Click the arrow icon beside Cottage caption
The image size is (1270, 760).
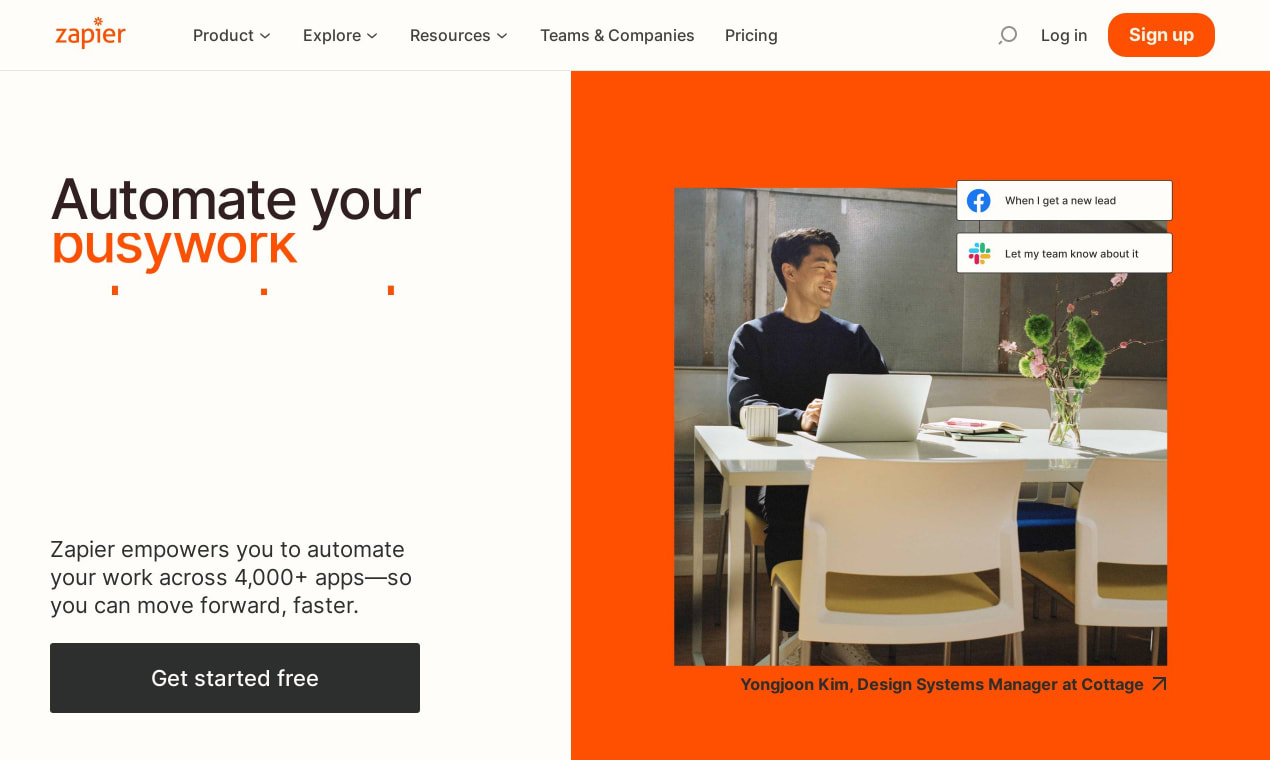pyautogui.click(x=1159, y=684)
